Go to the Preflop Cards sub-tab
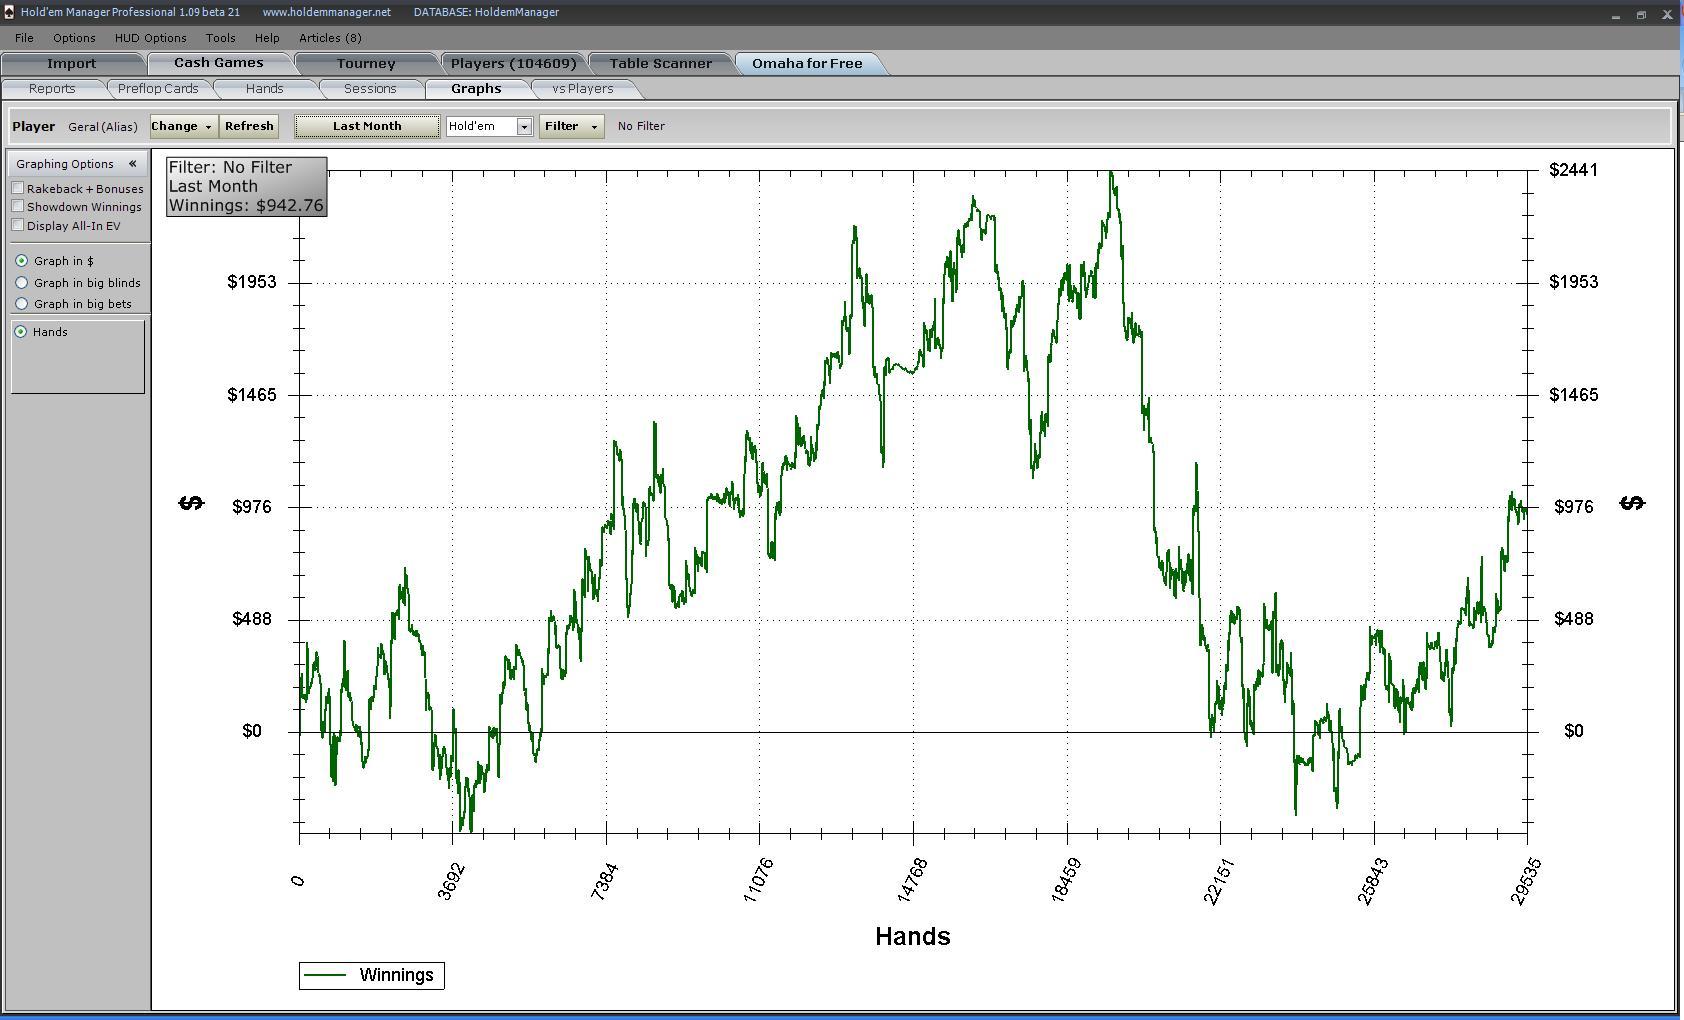The height and width of the screenshot is (1020, 1684). [158, 89]
